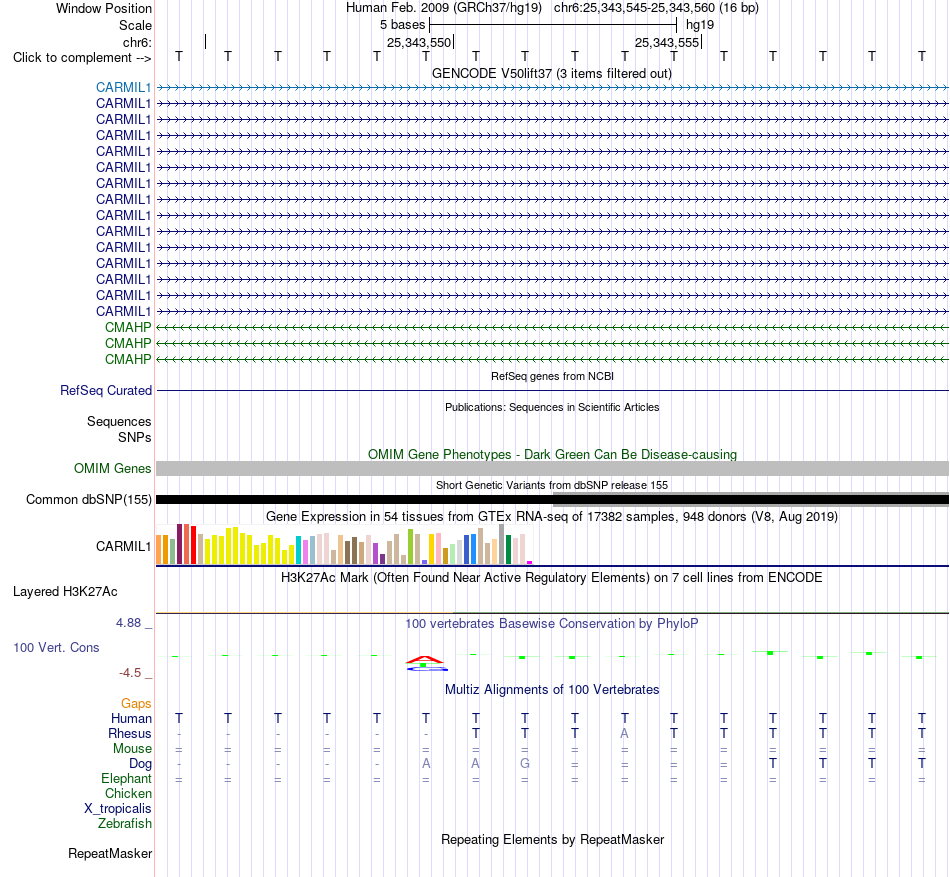Click the 'A' base in the Rhesus alignment row
The width and height of the screenshot is (950, 877).
624,733
